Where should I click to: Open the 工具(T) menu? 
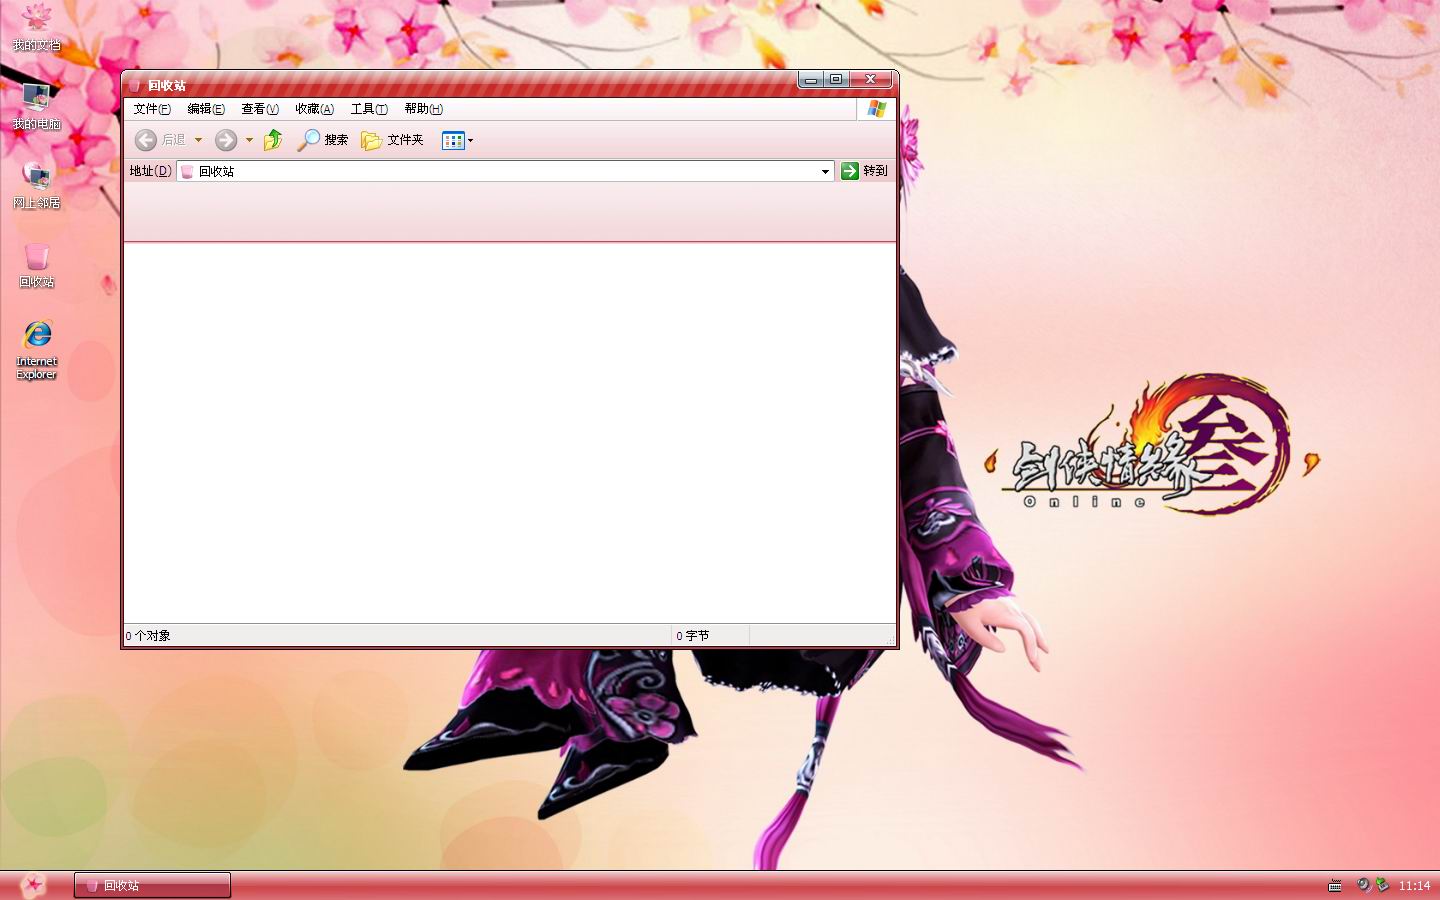pos(369,109)
